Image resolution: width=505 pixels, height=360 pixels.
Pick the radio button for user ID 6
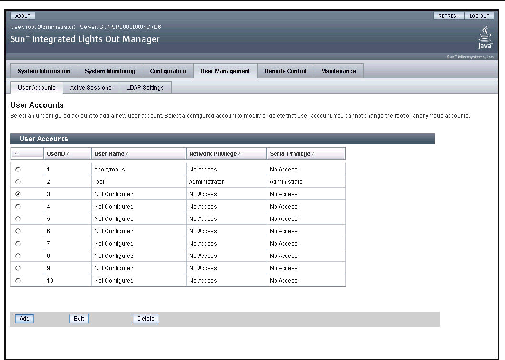coord(18,231)
